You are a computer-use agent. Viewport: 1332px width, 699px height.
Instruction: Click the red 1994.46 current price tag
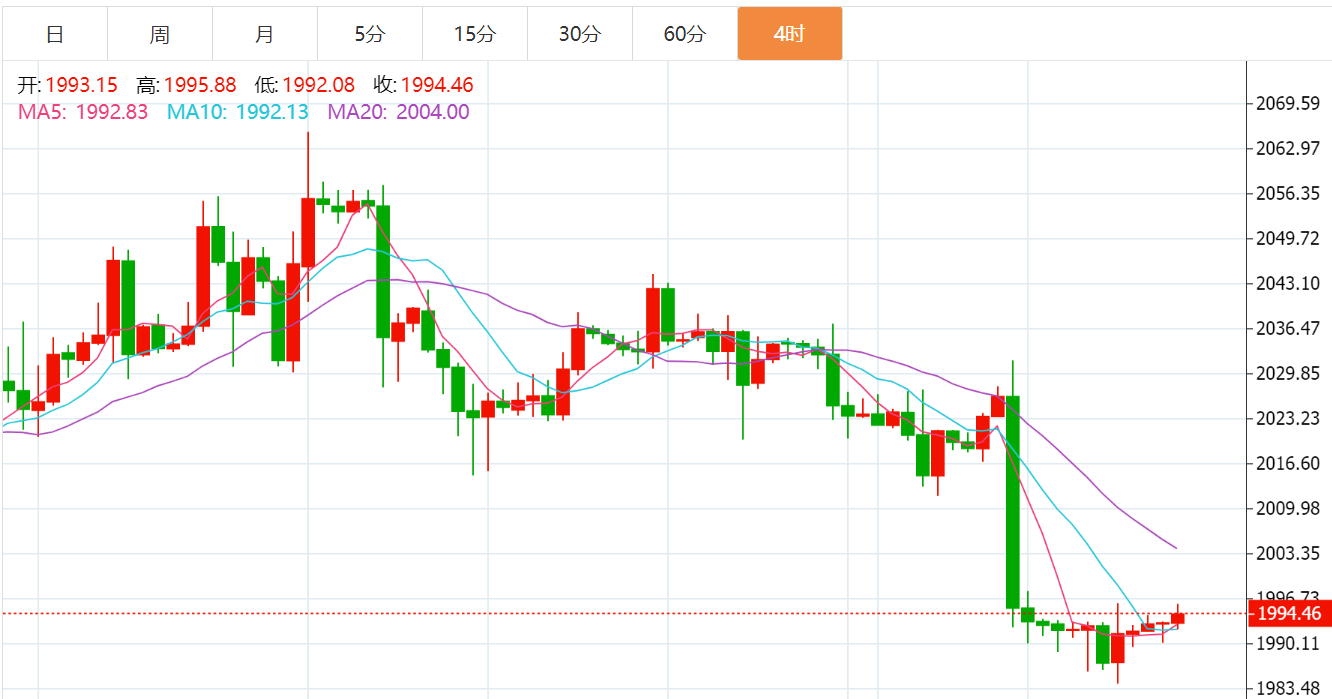click(1288, 614)
